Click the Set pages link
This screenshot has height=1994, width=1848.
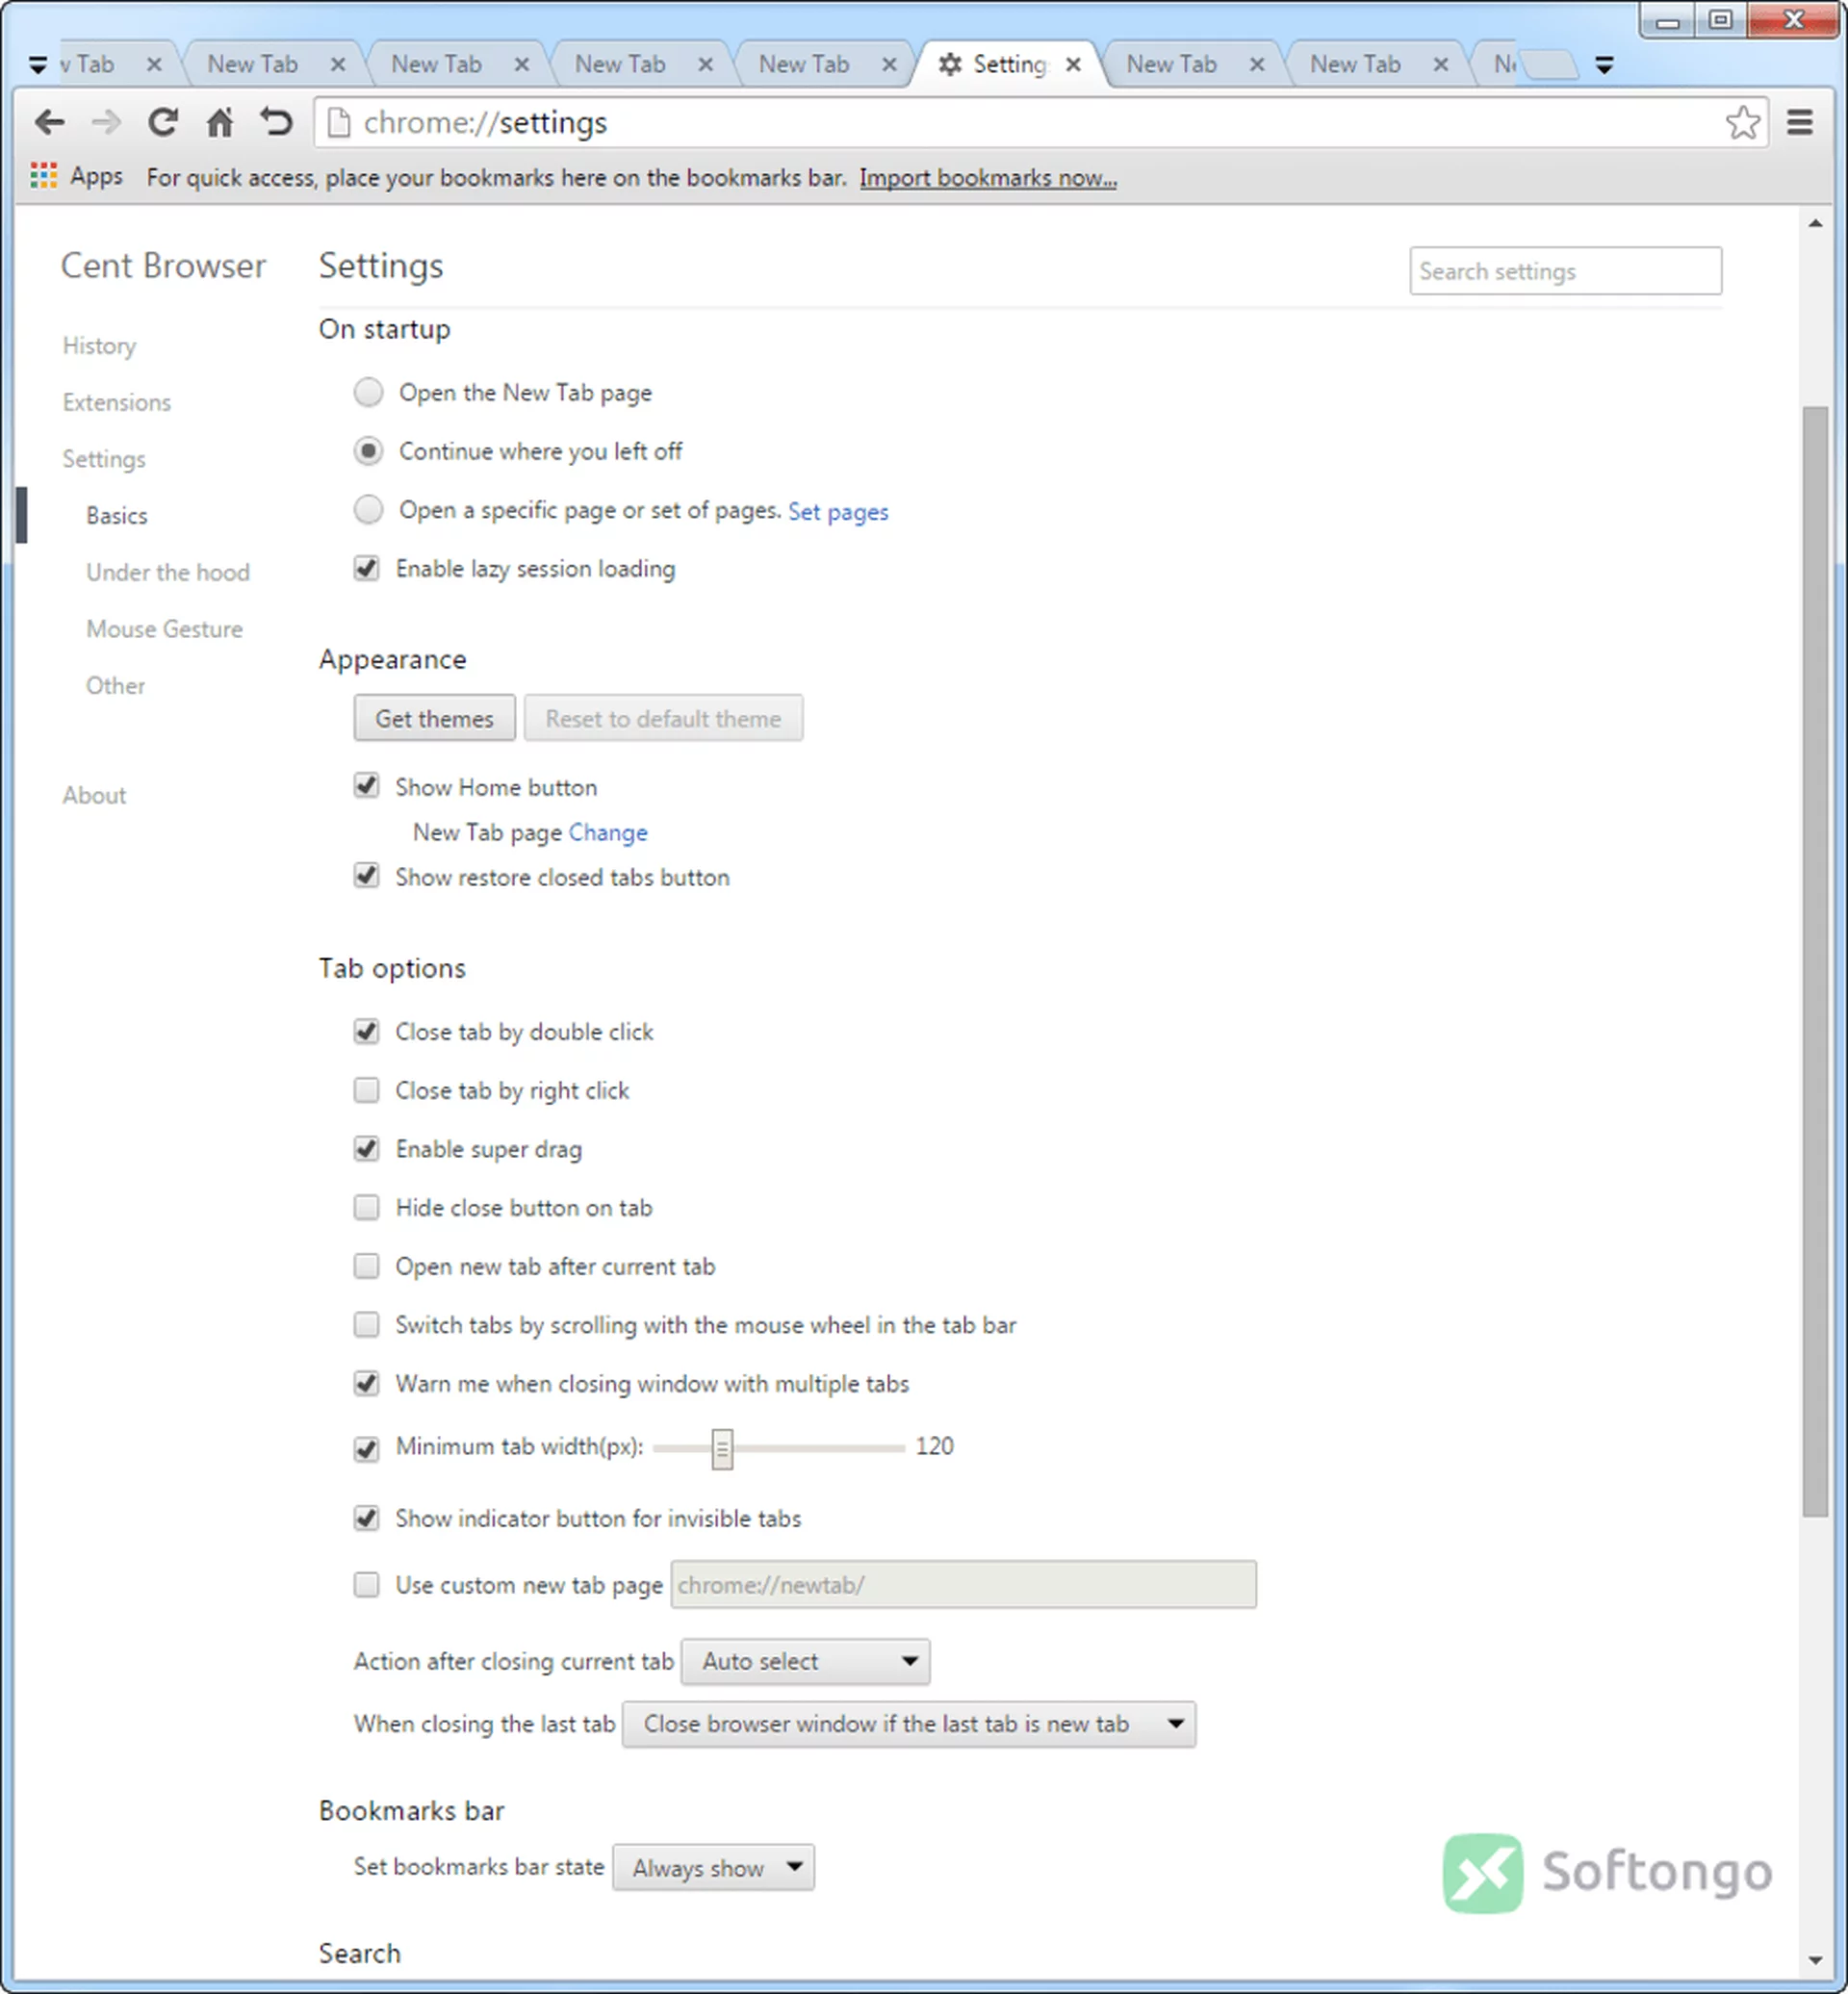[x=838, y=512]
